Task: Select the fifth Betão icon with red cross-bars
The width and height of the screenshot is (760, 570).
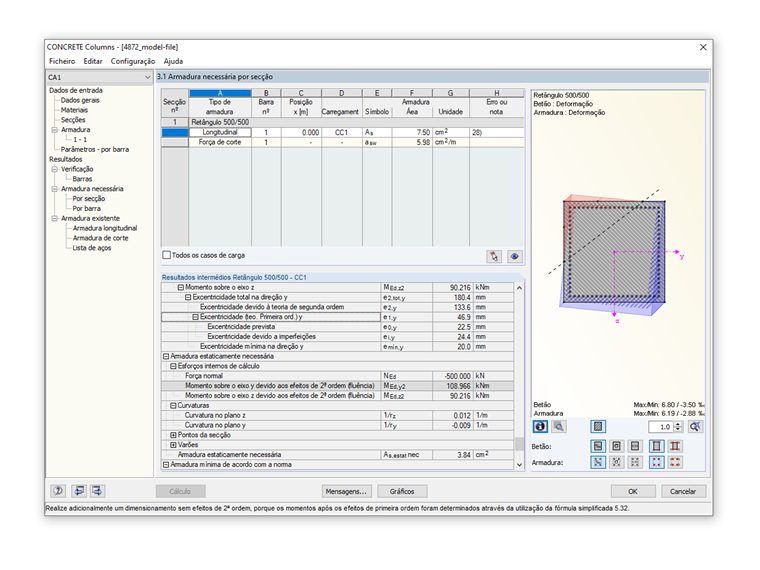Action: point(675,446)
